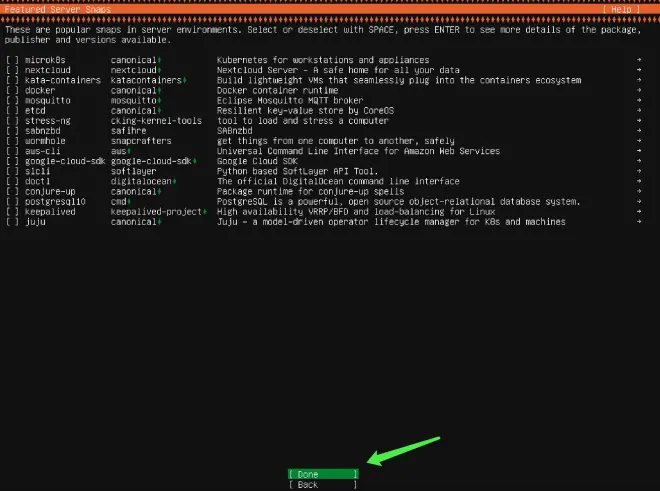The height and width of the screenshot is (491, 660).
Task: Check the docker snap checkbox
Action: (x=12, y=91)
